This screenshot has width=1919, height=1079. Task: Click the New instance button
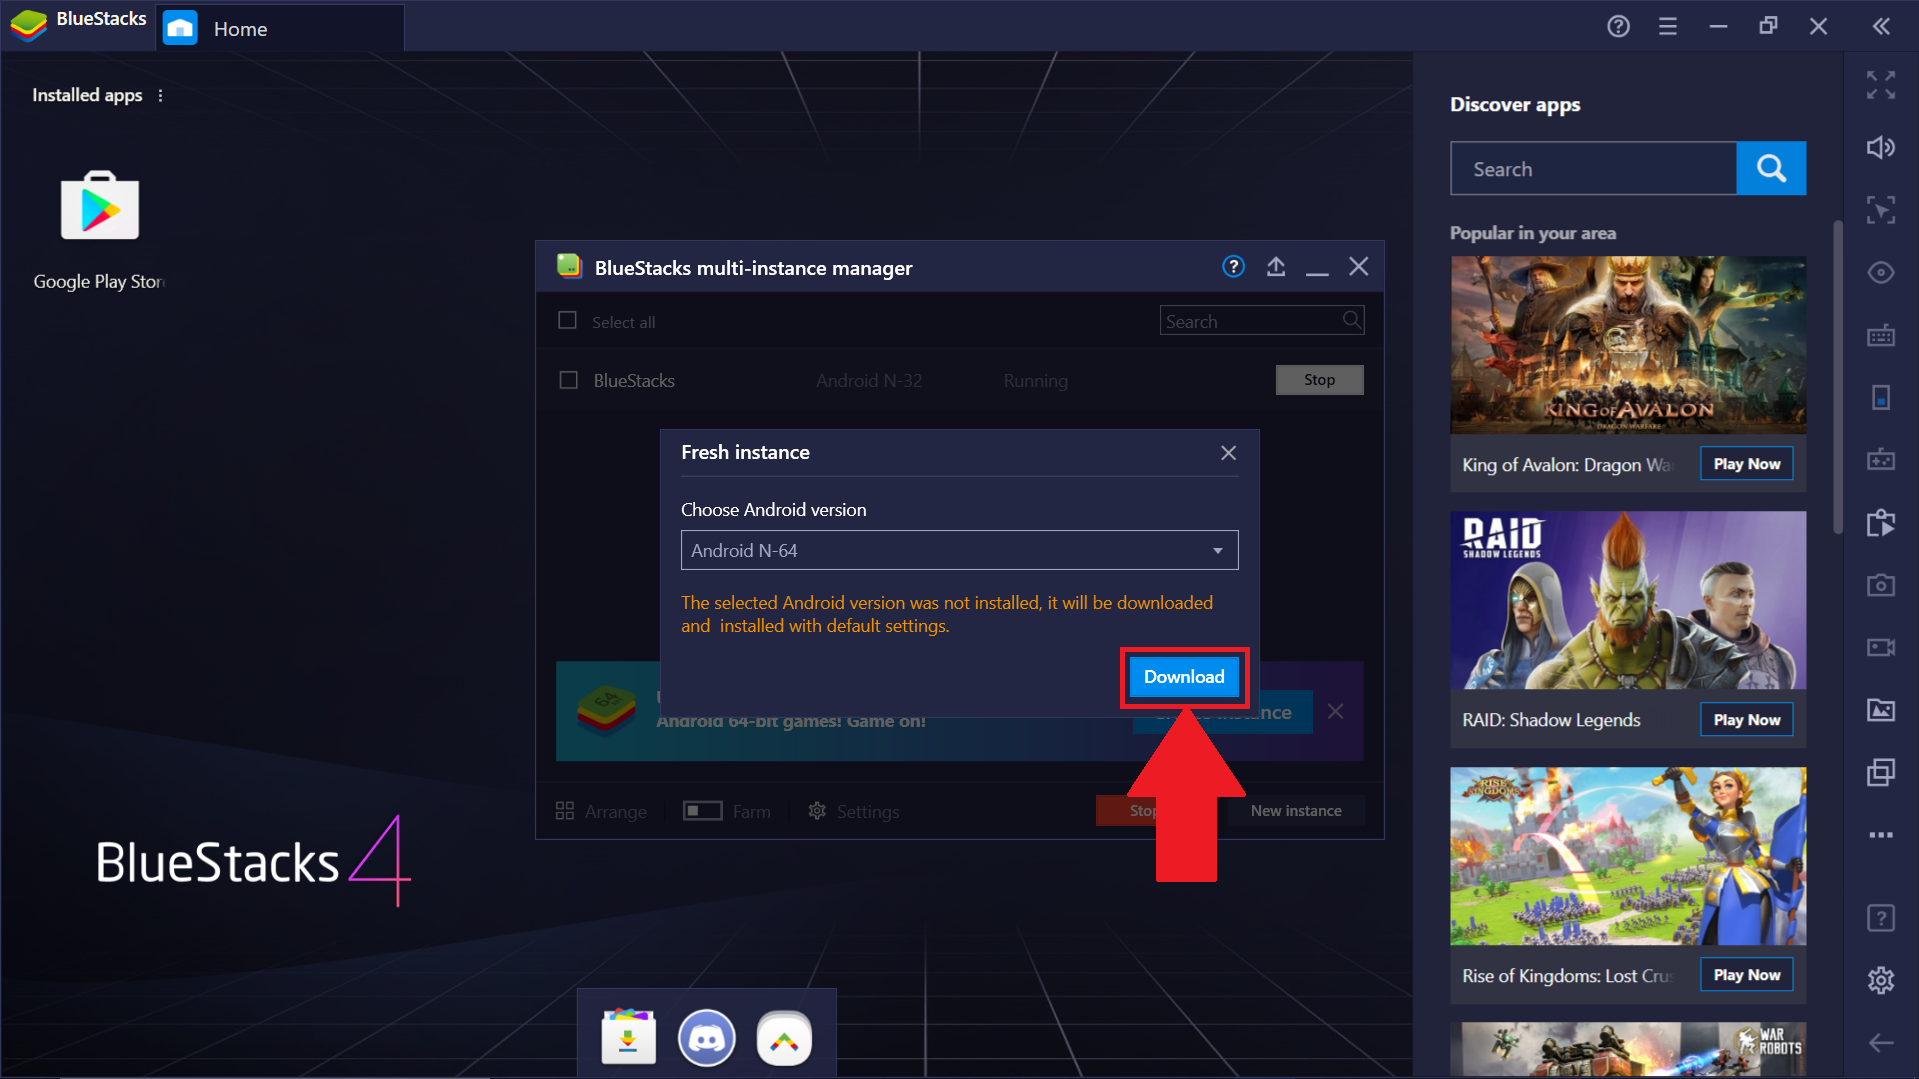[x=1296, y=811]
